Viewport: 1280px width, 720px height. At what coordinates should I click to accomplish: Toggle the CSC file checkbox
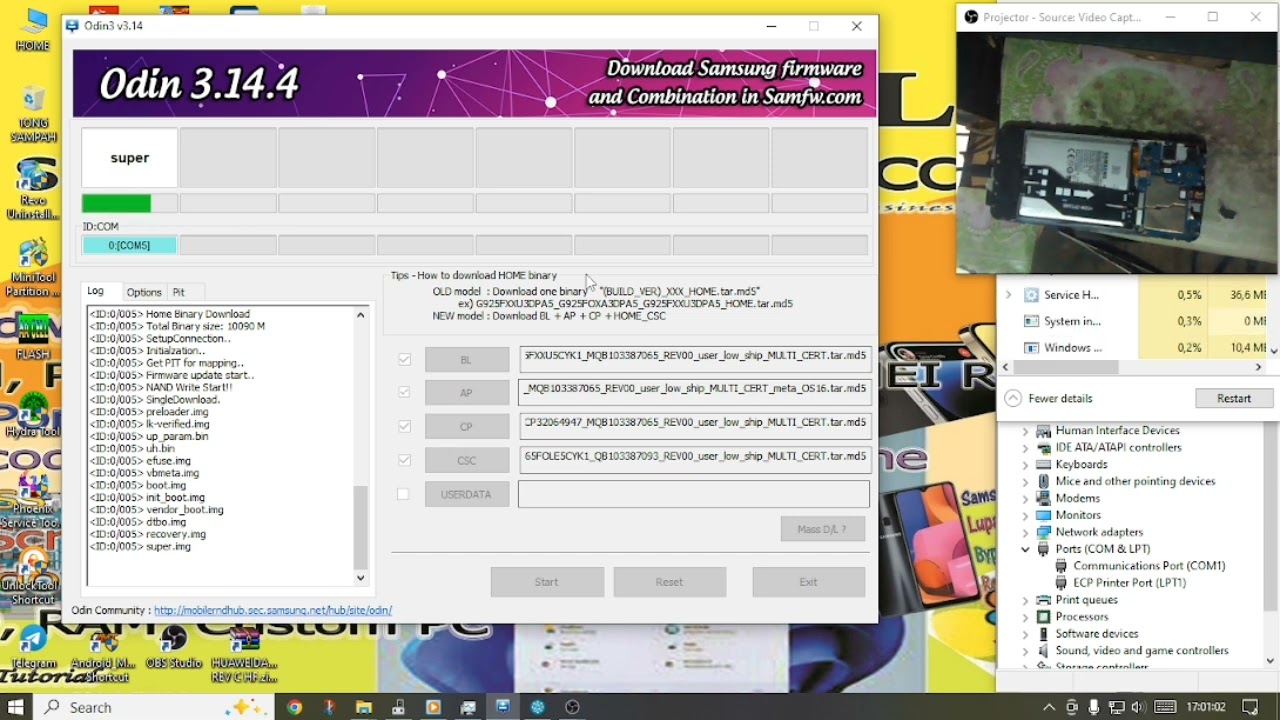(x=404, y=460)
